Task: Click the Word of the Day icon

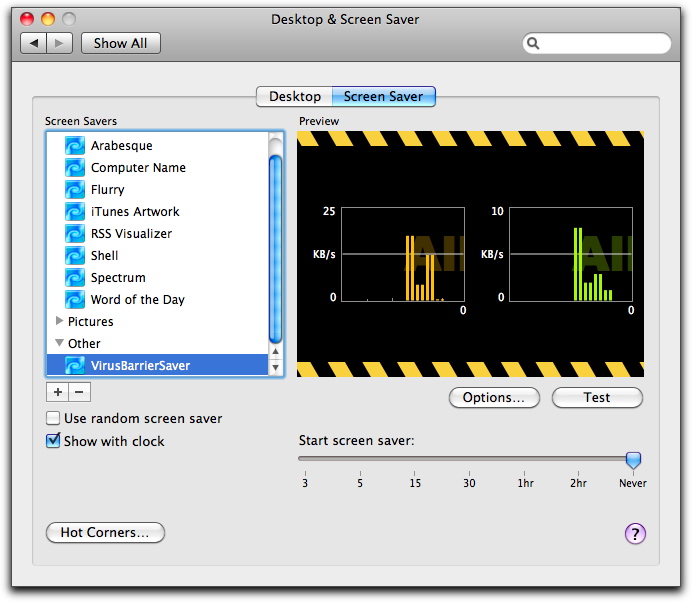Action: (x=75, y=300)
